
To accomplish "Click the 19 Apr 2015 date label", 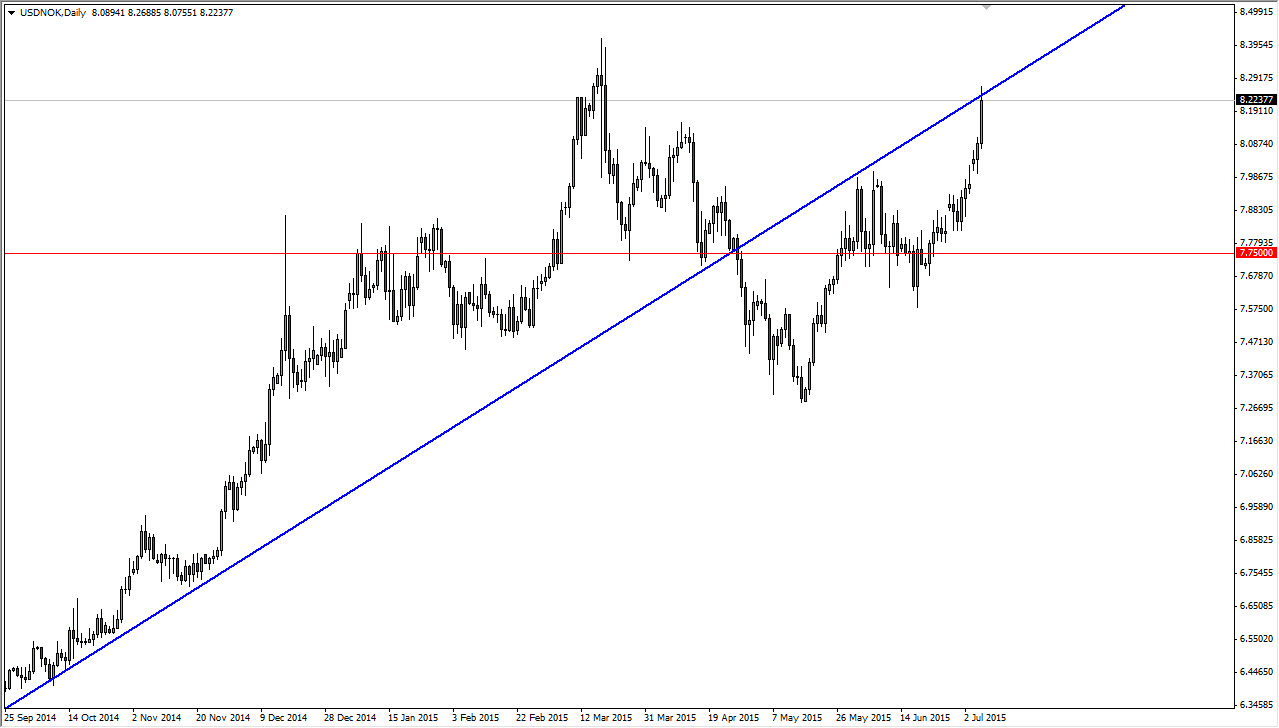I will tap(734, 717).
